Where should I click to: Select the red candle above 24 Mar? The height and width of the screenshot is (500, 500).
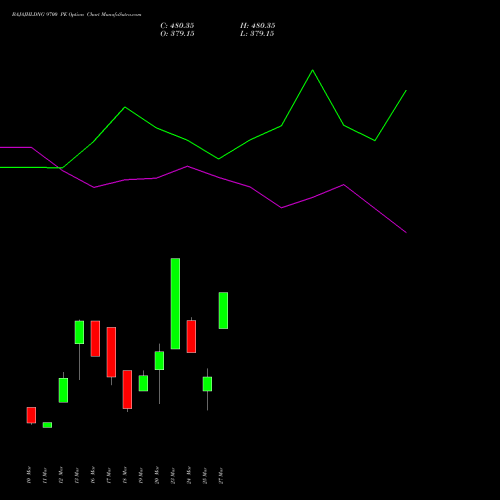tap(191, 337)
